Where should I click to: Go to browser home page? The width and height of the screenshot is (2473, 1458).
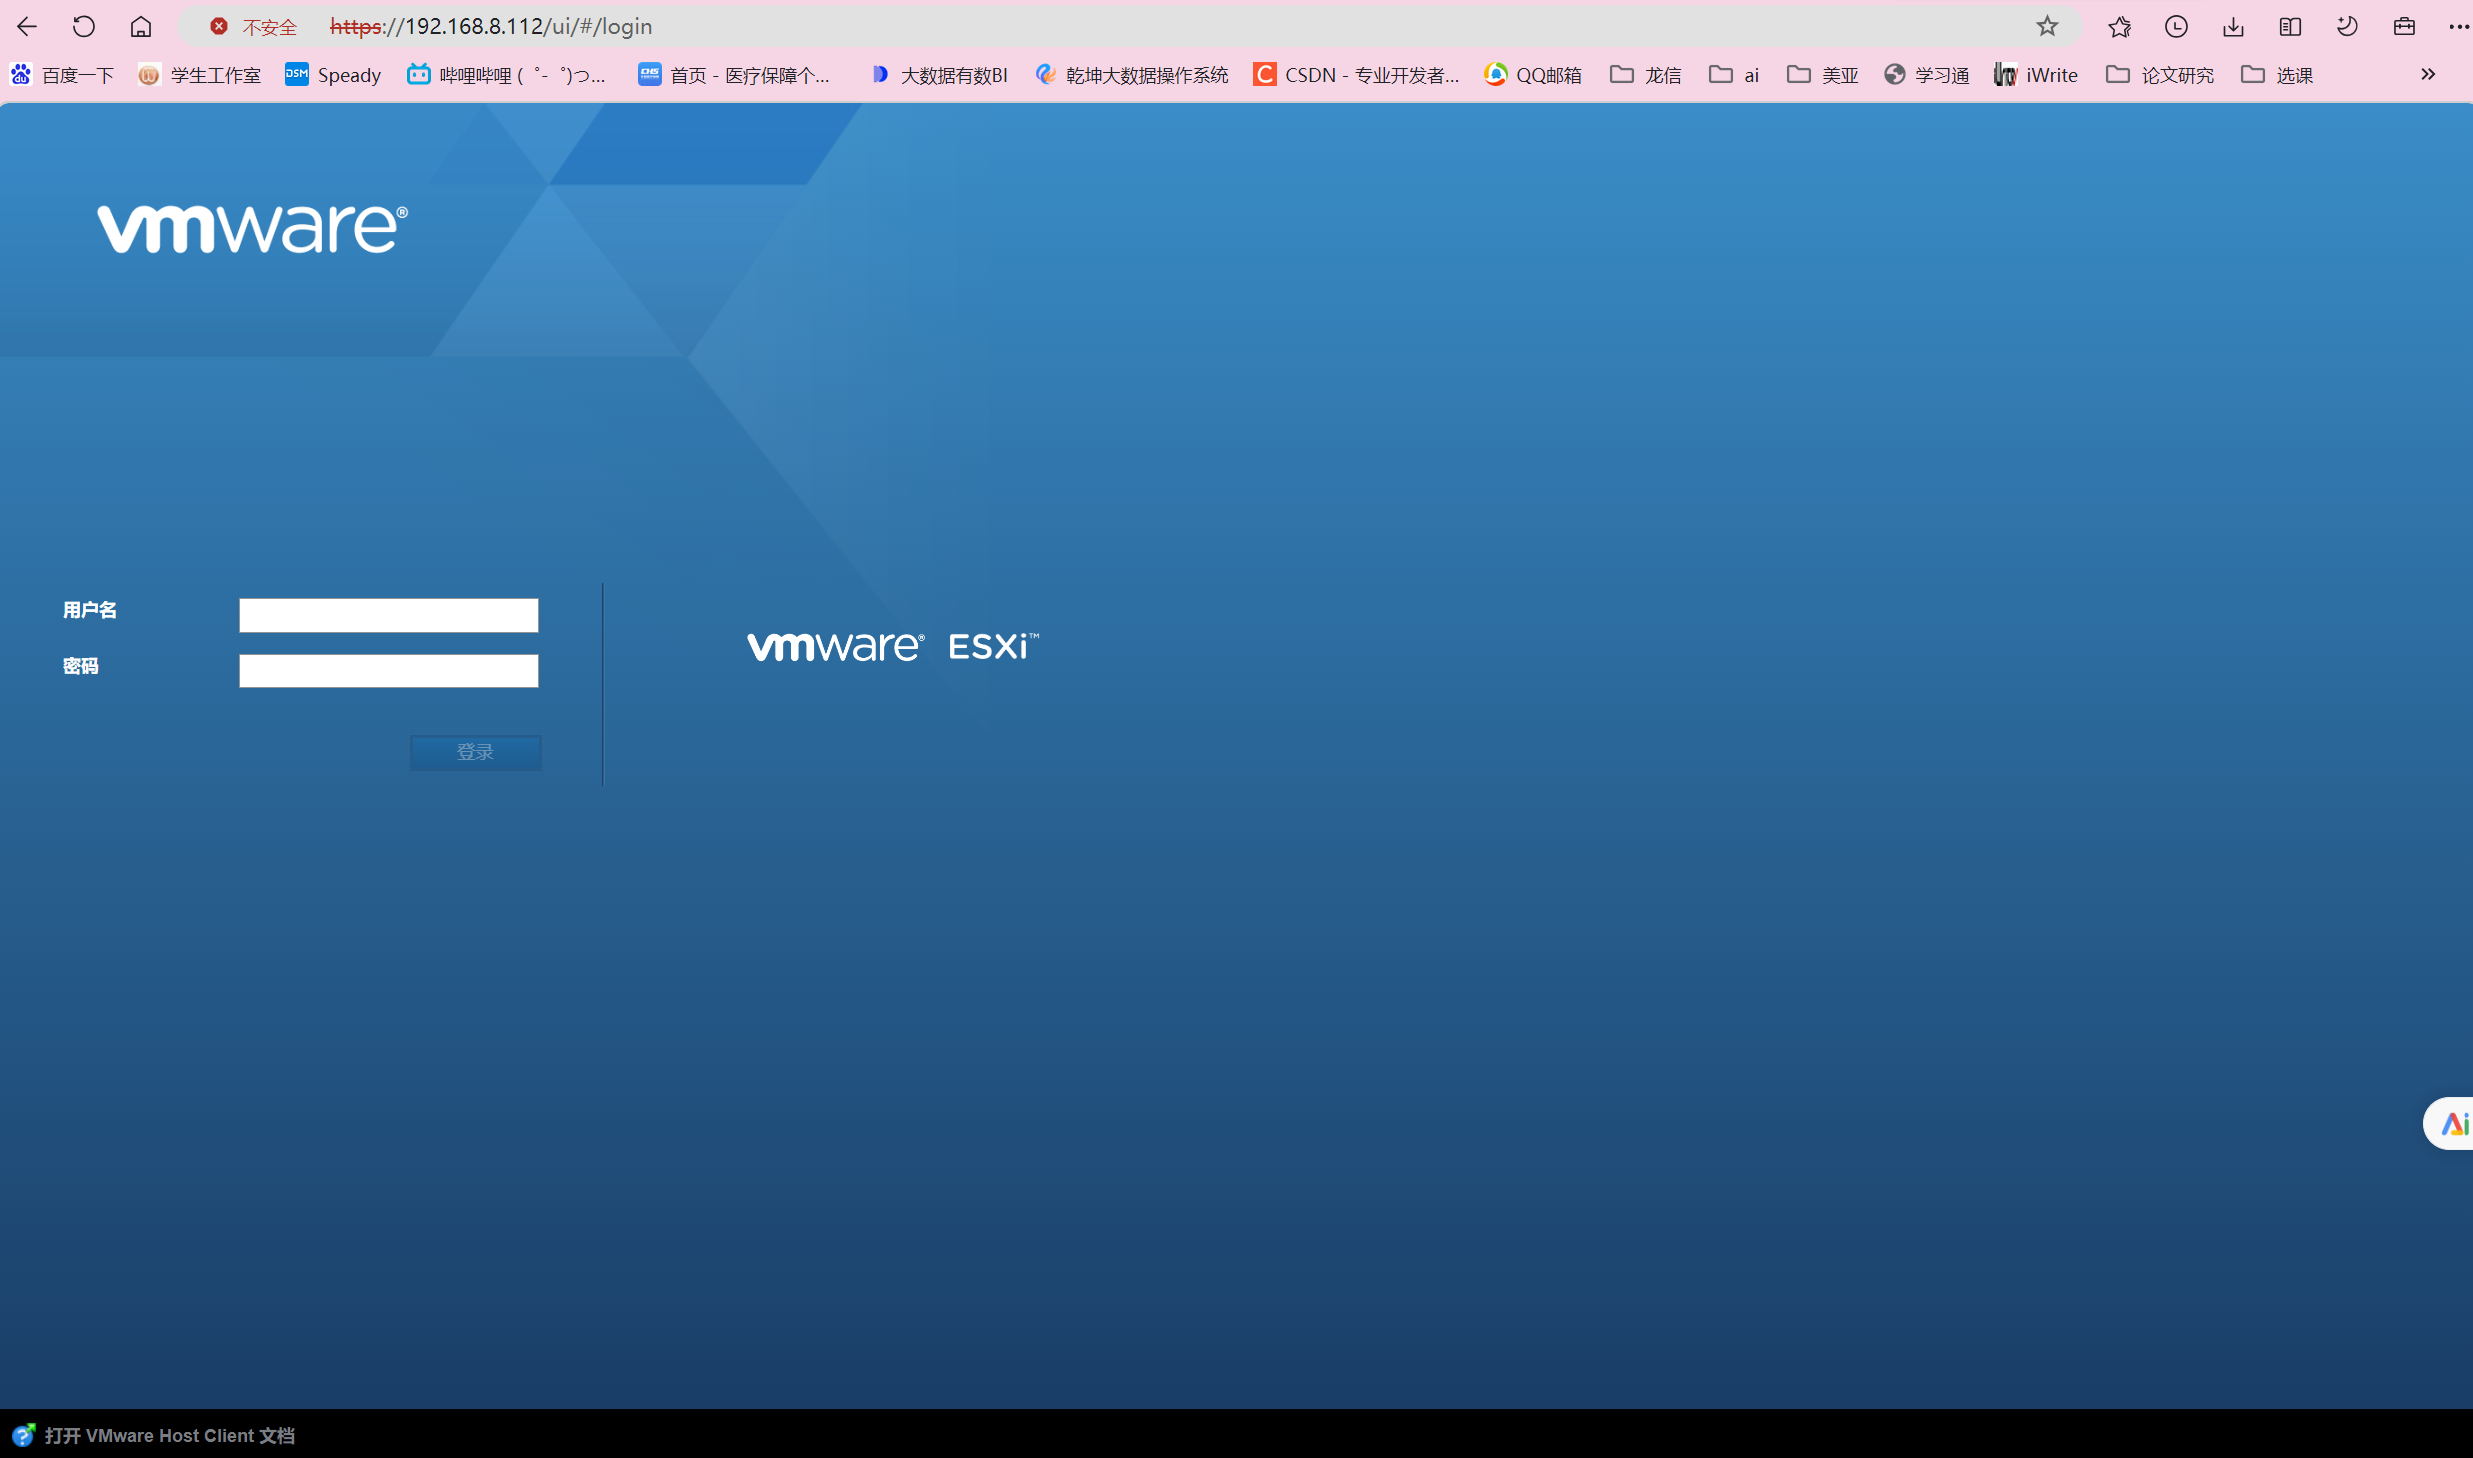tap(141, 27)
